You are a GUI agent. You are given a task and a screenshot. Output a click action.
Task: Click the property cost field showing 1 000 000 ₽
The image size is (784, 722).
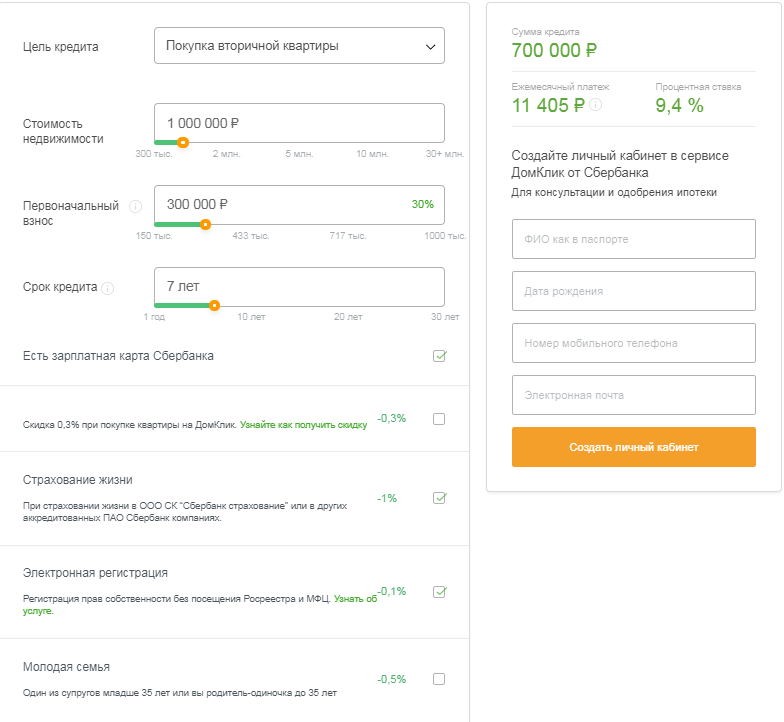click(x=299, y=122)
